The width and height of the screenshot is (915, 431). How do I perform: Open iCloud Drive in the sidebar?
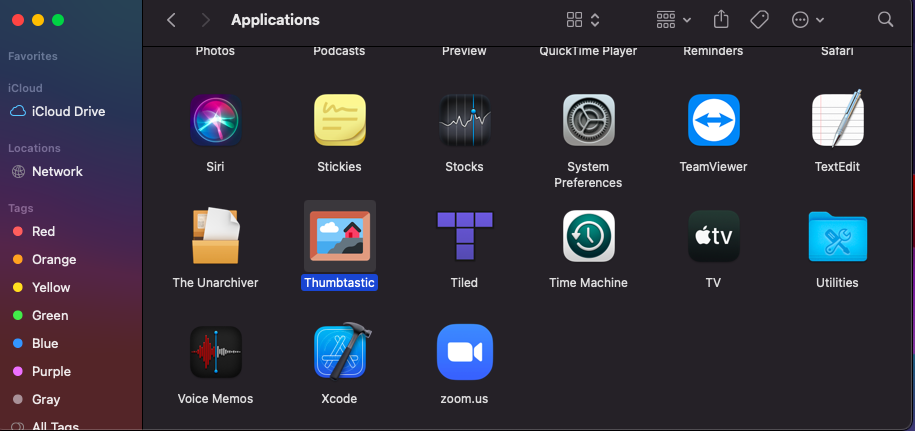click(x=58, y=111)
